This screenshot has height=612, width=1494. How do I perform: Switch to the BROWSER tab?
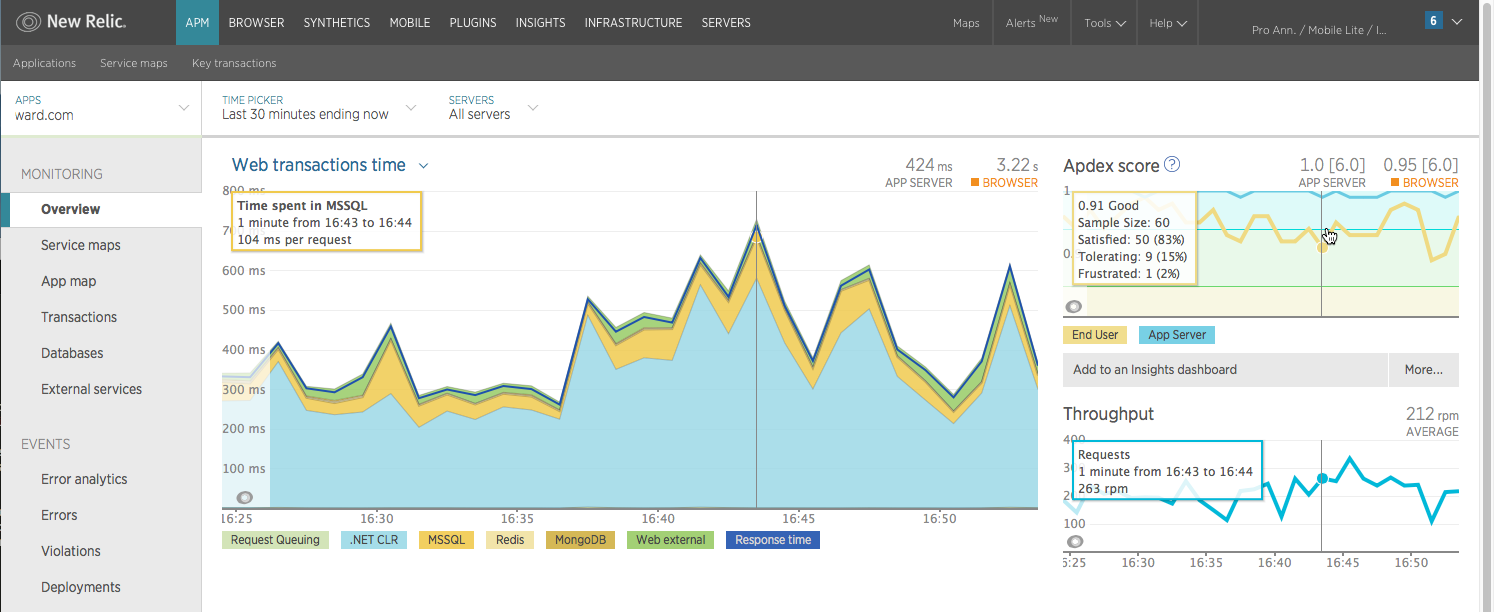pyautogui.click(x=256, y=23)
